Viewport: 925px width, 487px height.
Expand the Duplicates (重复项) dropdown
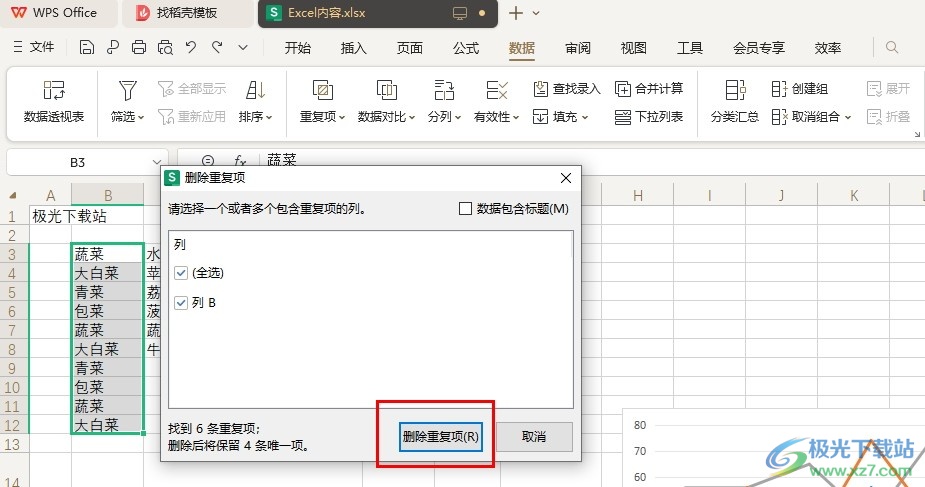pos(322,117)
